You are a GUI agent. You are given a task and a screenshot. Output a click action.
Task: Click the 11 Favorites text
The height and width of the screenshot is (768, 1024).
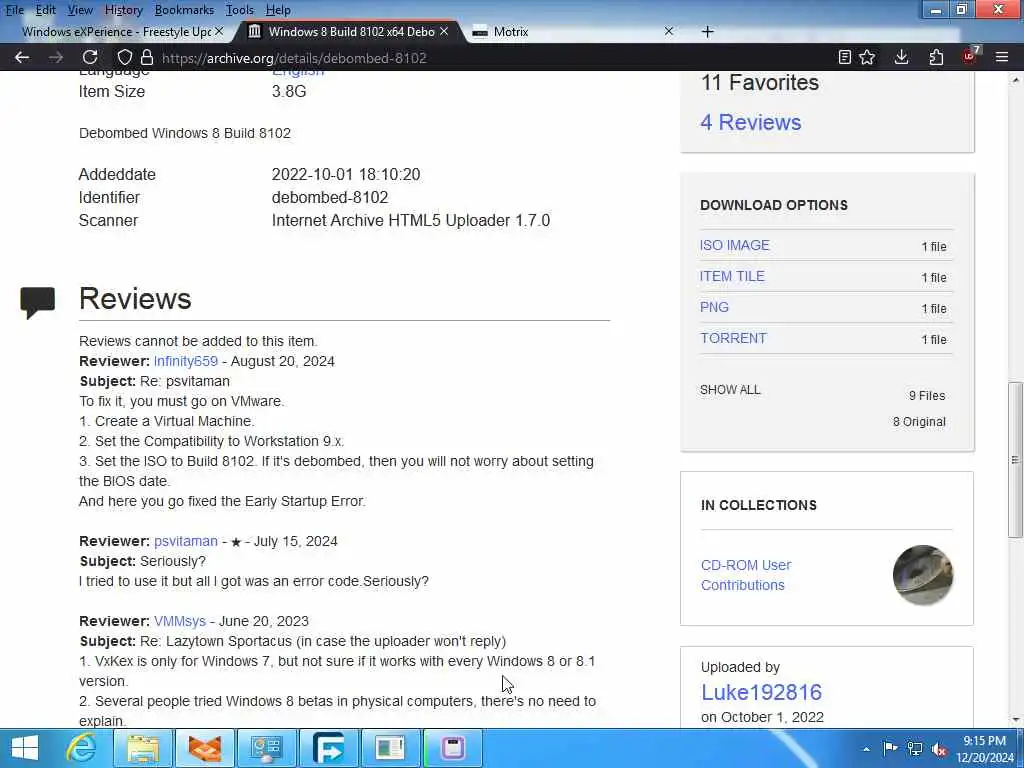760,82
